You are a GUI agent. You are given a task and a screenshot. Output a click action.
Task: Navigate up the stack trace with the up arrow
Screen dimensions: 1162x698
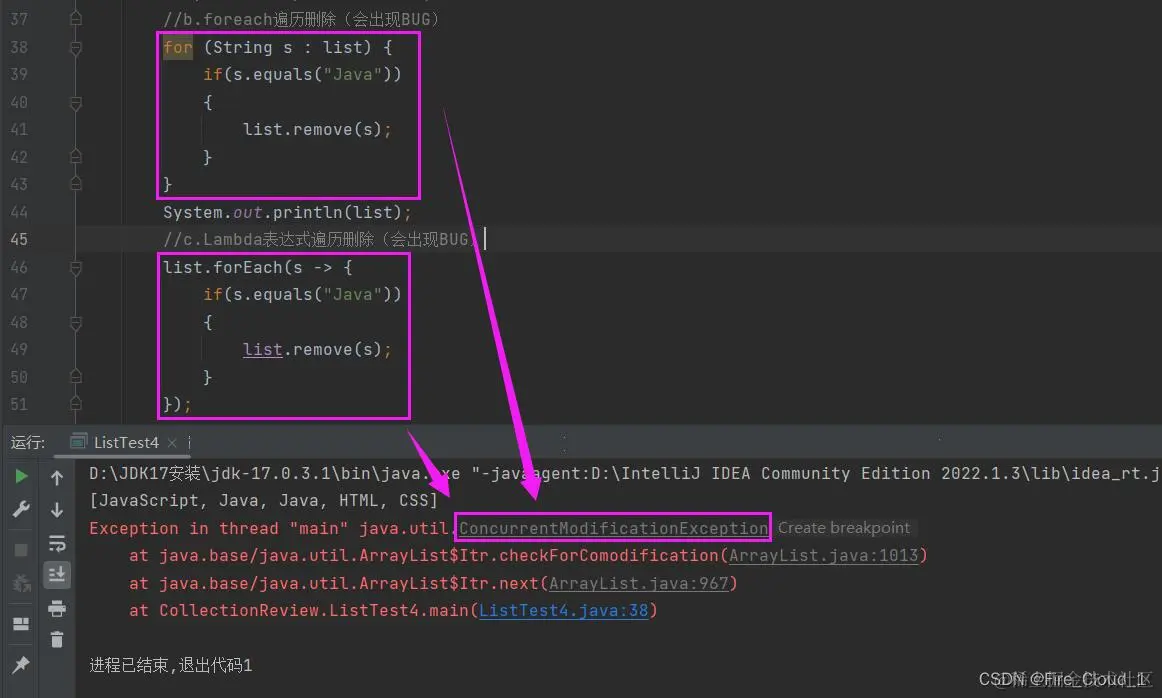coord(57,477)
